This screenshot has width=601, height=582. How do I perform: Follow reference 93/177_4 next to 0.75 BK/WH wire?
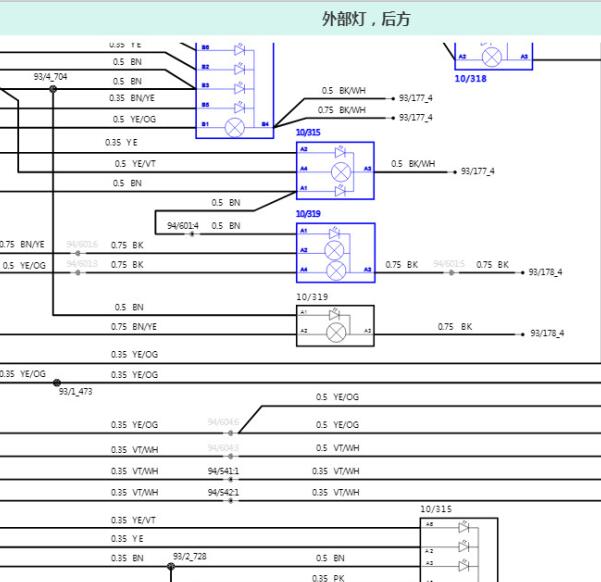tap(415, 117)
